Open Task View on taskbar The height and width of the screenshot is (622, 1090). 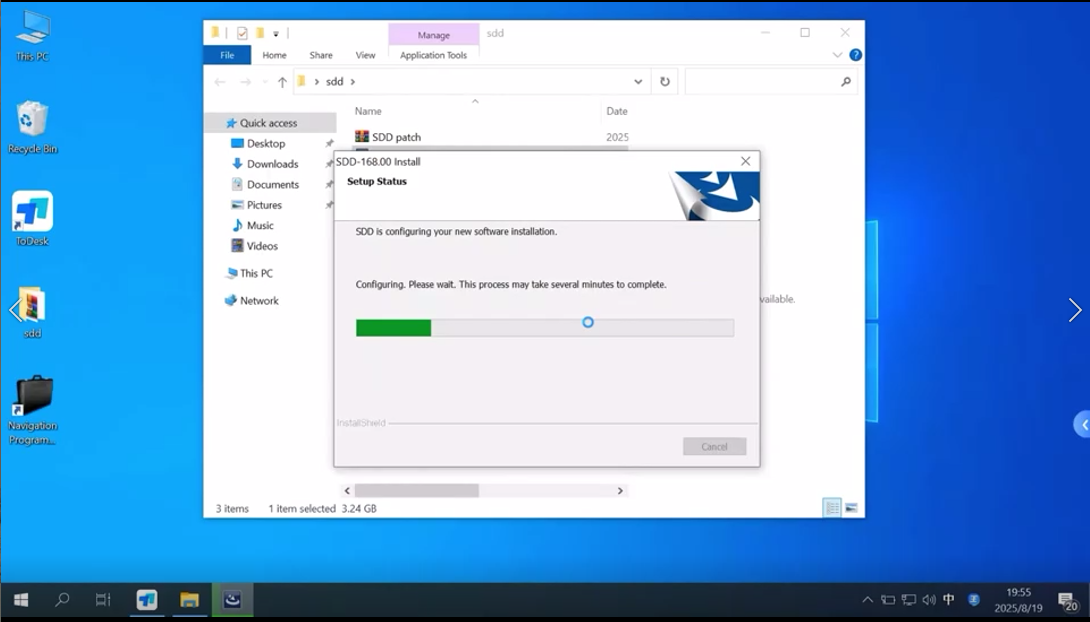[103, 599]
